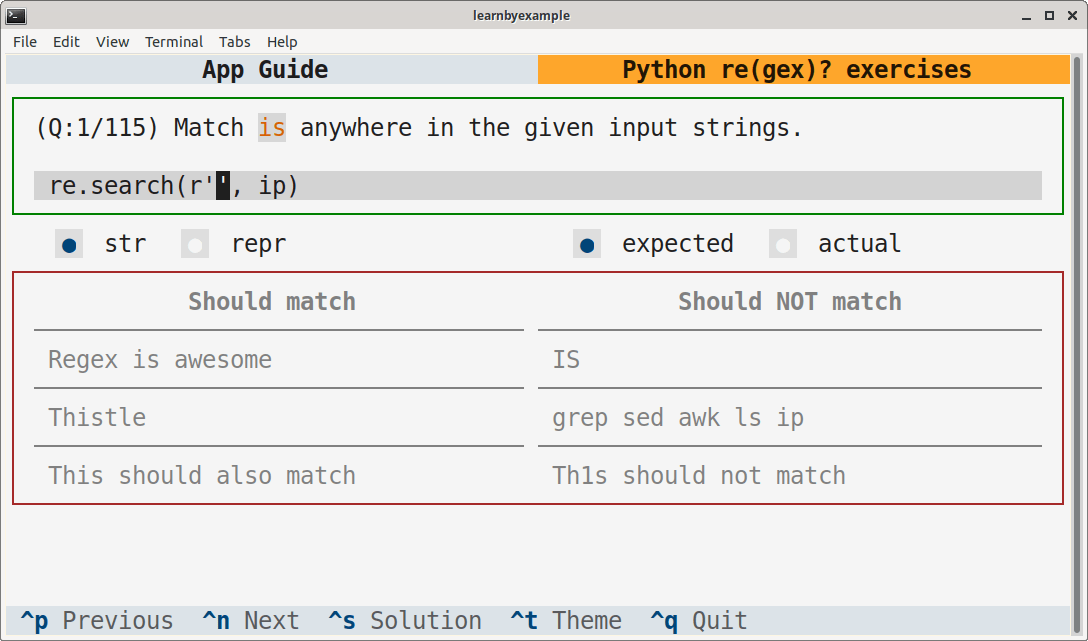The width and height of the screenshot is (1088, 641).
Task: Choose the expected output option
Action: 587,243
